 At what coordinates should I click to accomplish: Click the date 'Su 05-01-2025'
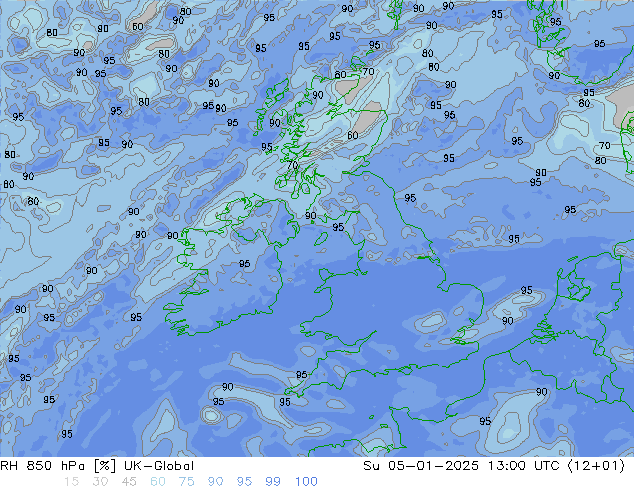[x=421, y=466]
